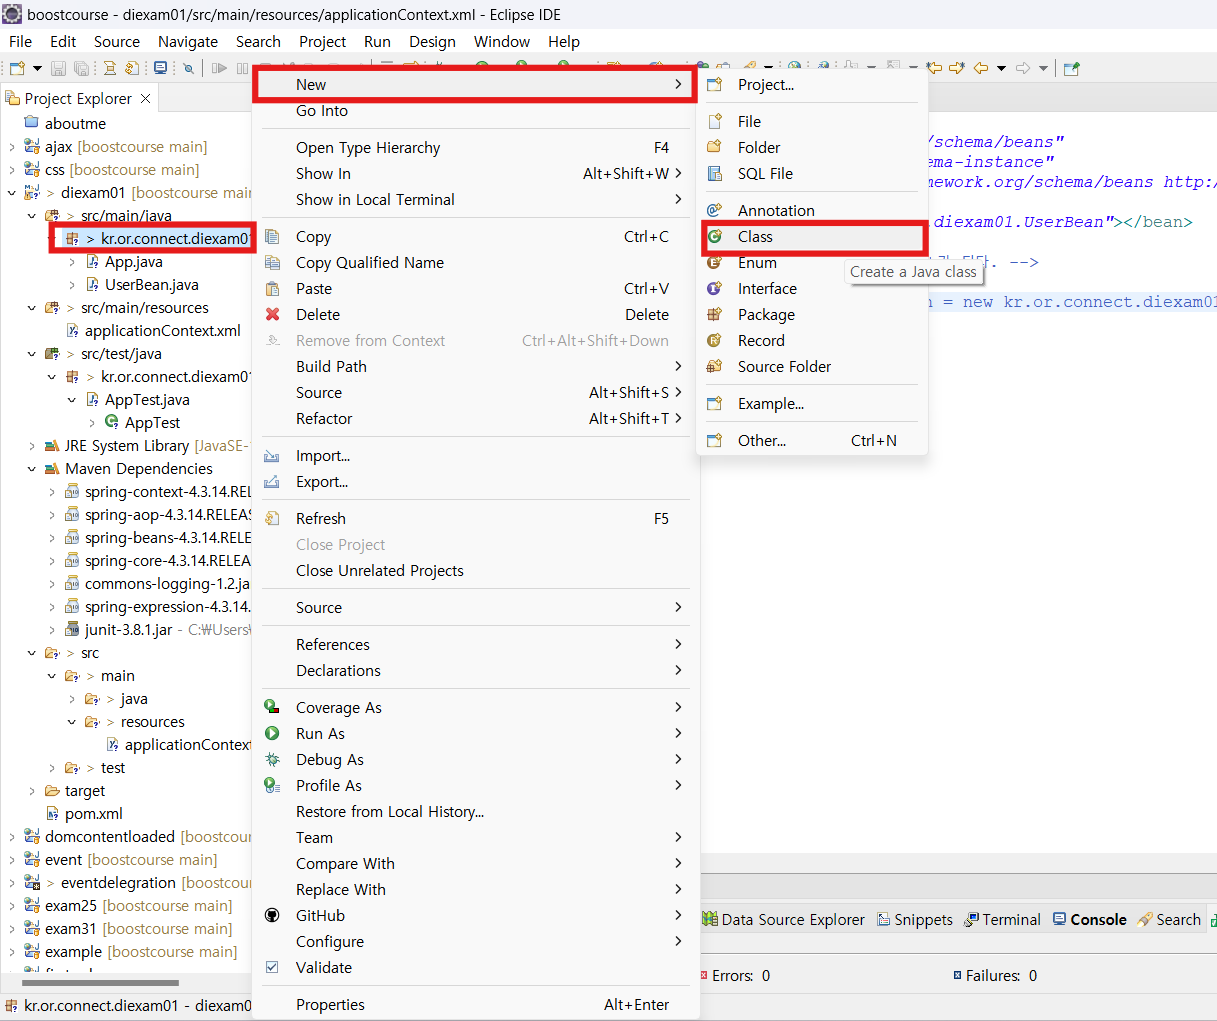Expand the JRE System Library node
The height and width of the screenshot is (1021, 1217).
31,446
